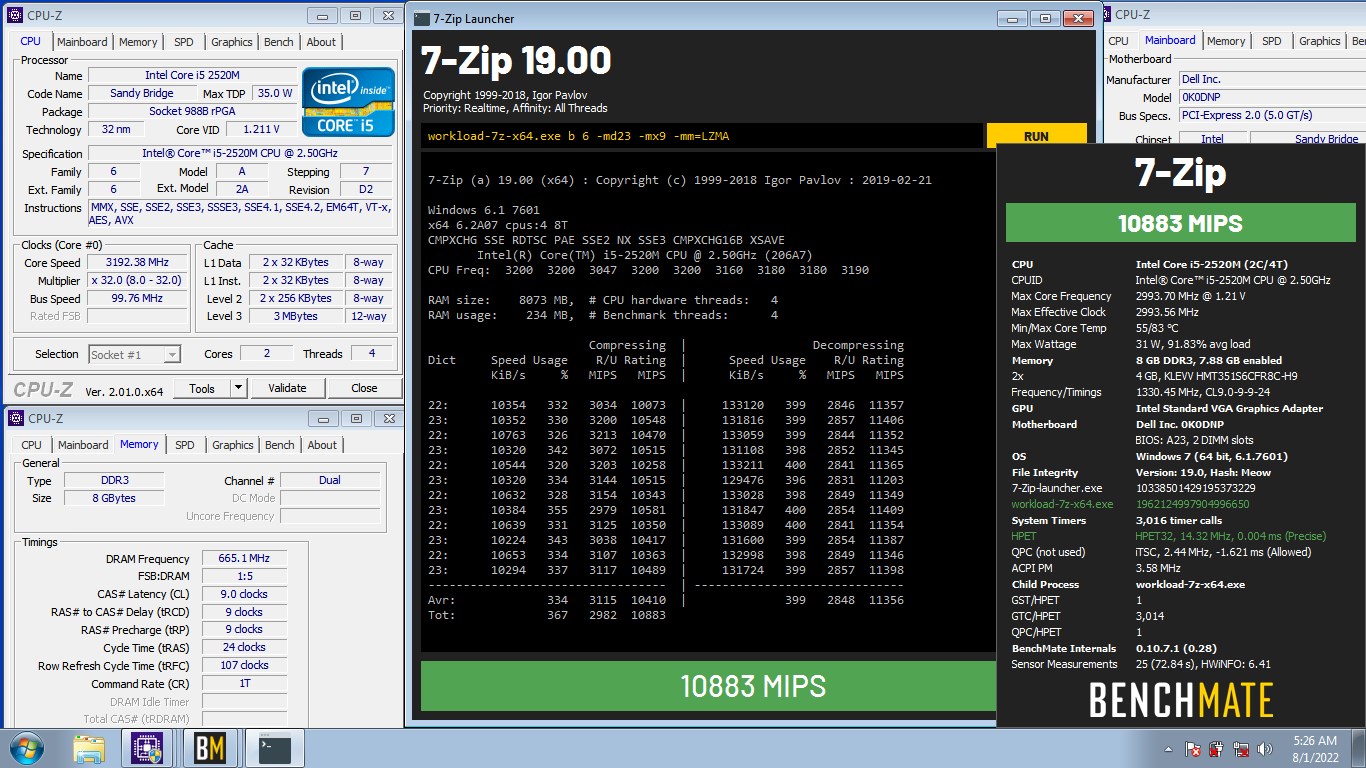1366x768 pixels.
Task: Show hidden system tray icons arrow
Action: coord(1168,749)
